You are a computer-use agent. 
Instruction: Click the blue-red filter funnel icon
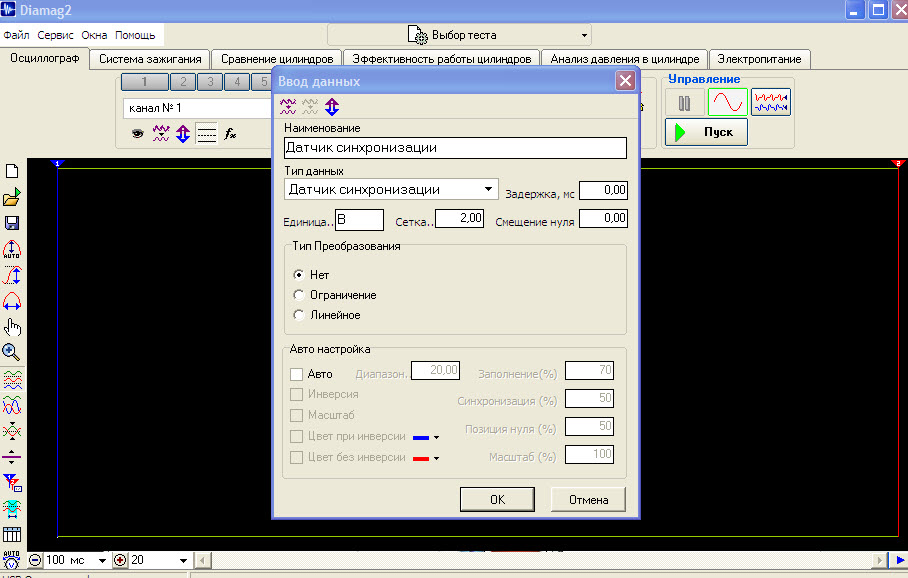(x=12, y=482)
